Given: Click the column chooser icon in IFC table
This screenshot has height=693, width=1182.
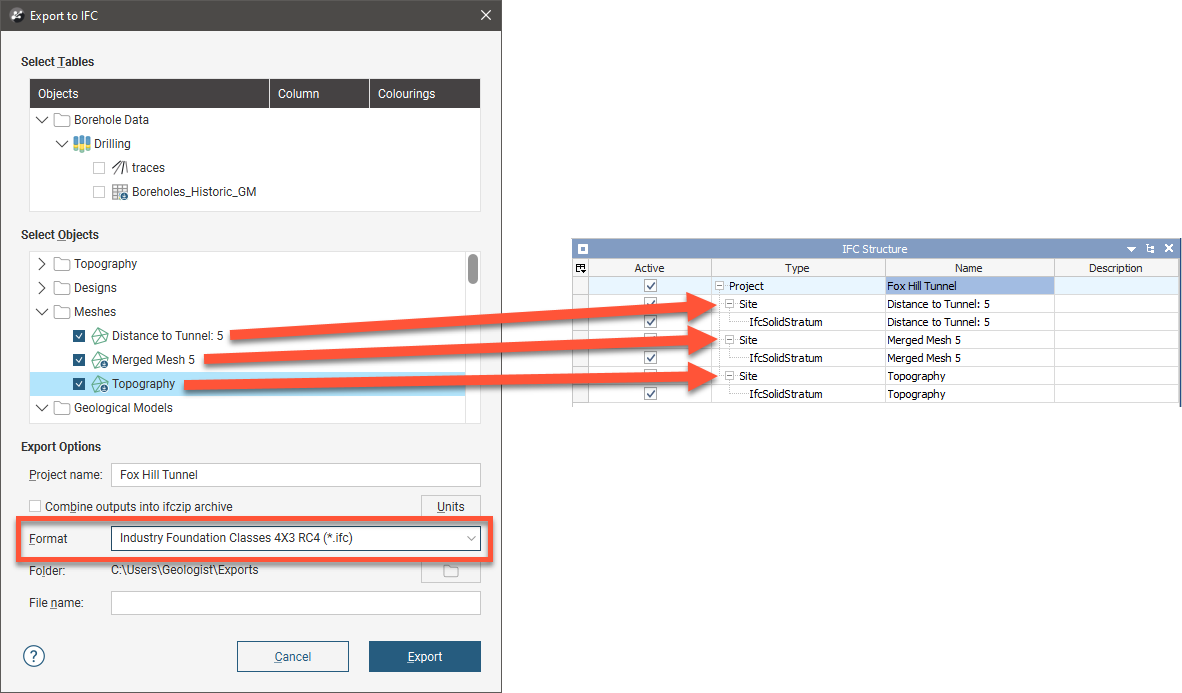Looking at the screenshot, I should (x=580, y=268).
